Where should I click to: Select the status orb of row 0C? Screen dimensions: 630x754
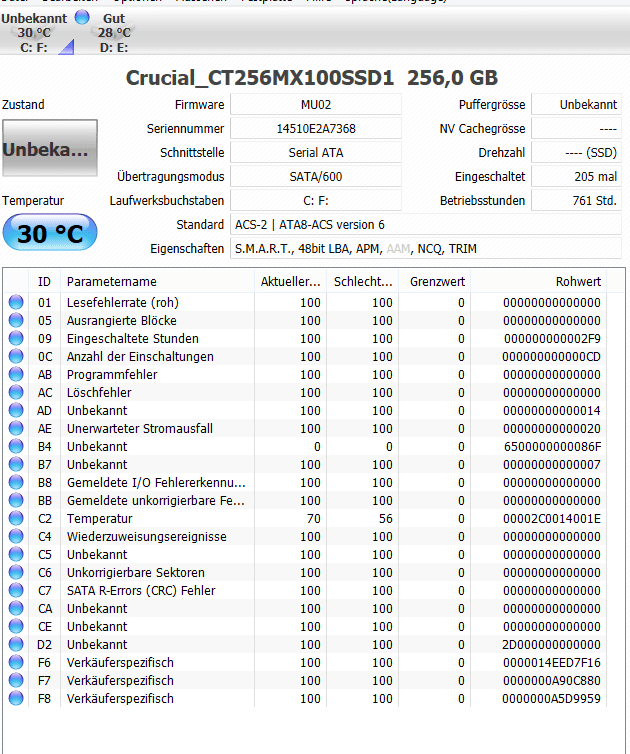pyautogui.click(x=16, y=356)
